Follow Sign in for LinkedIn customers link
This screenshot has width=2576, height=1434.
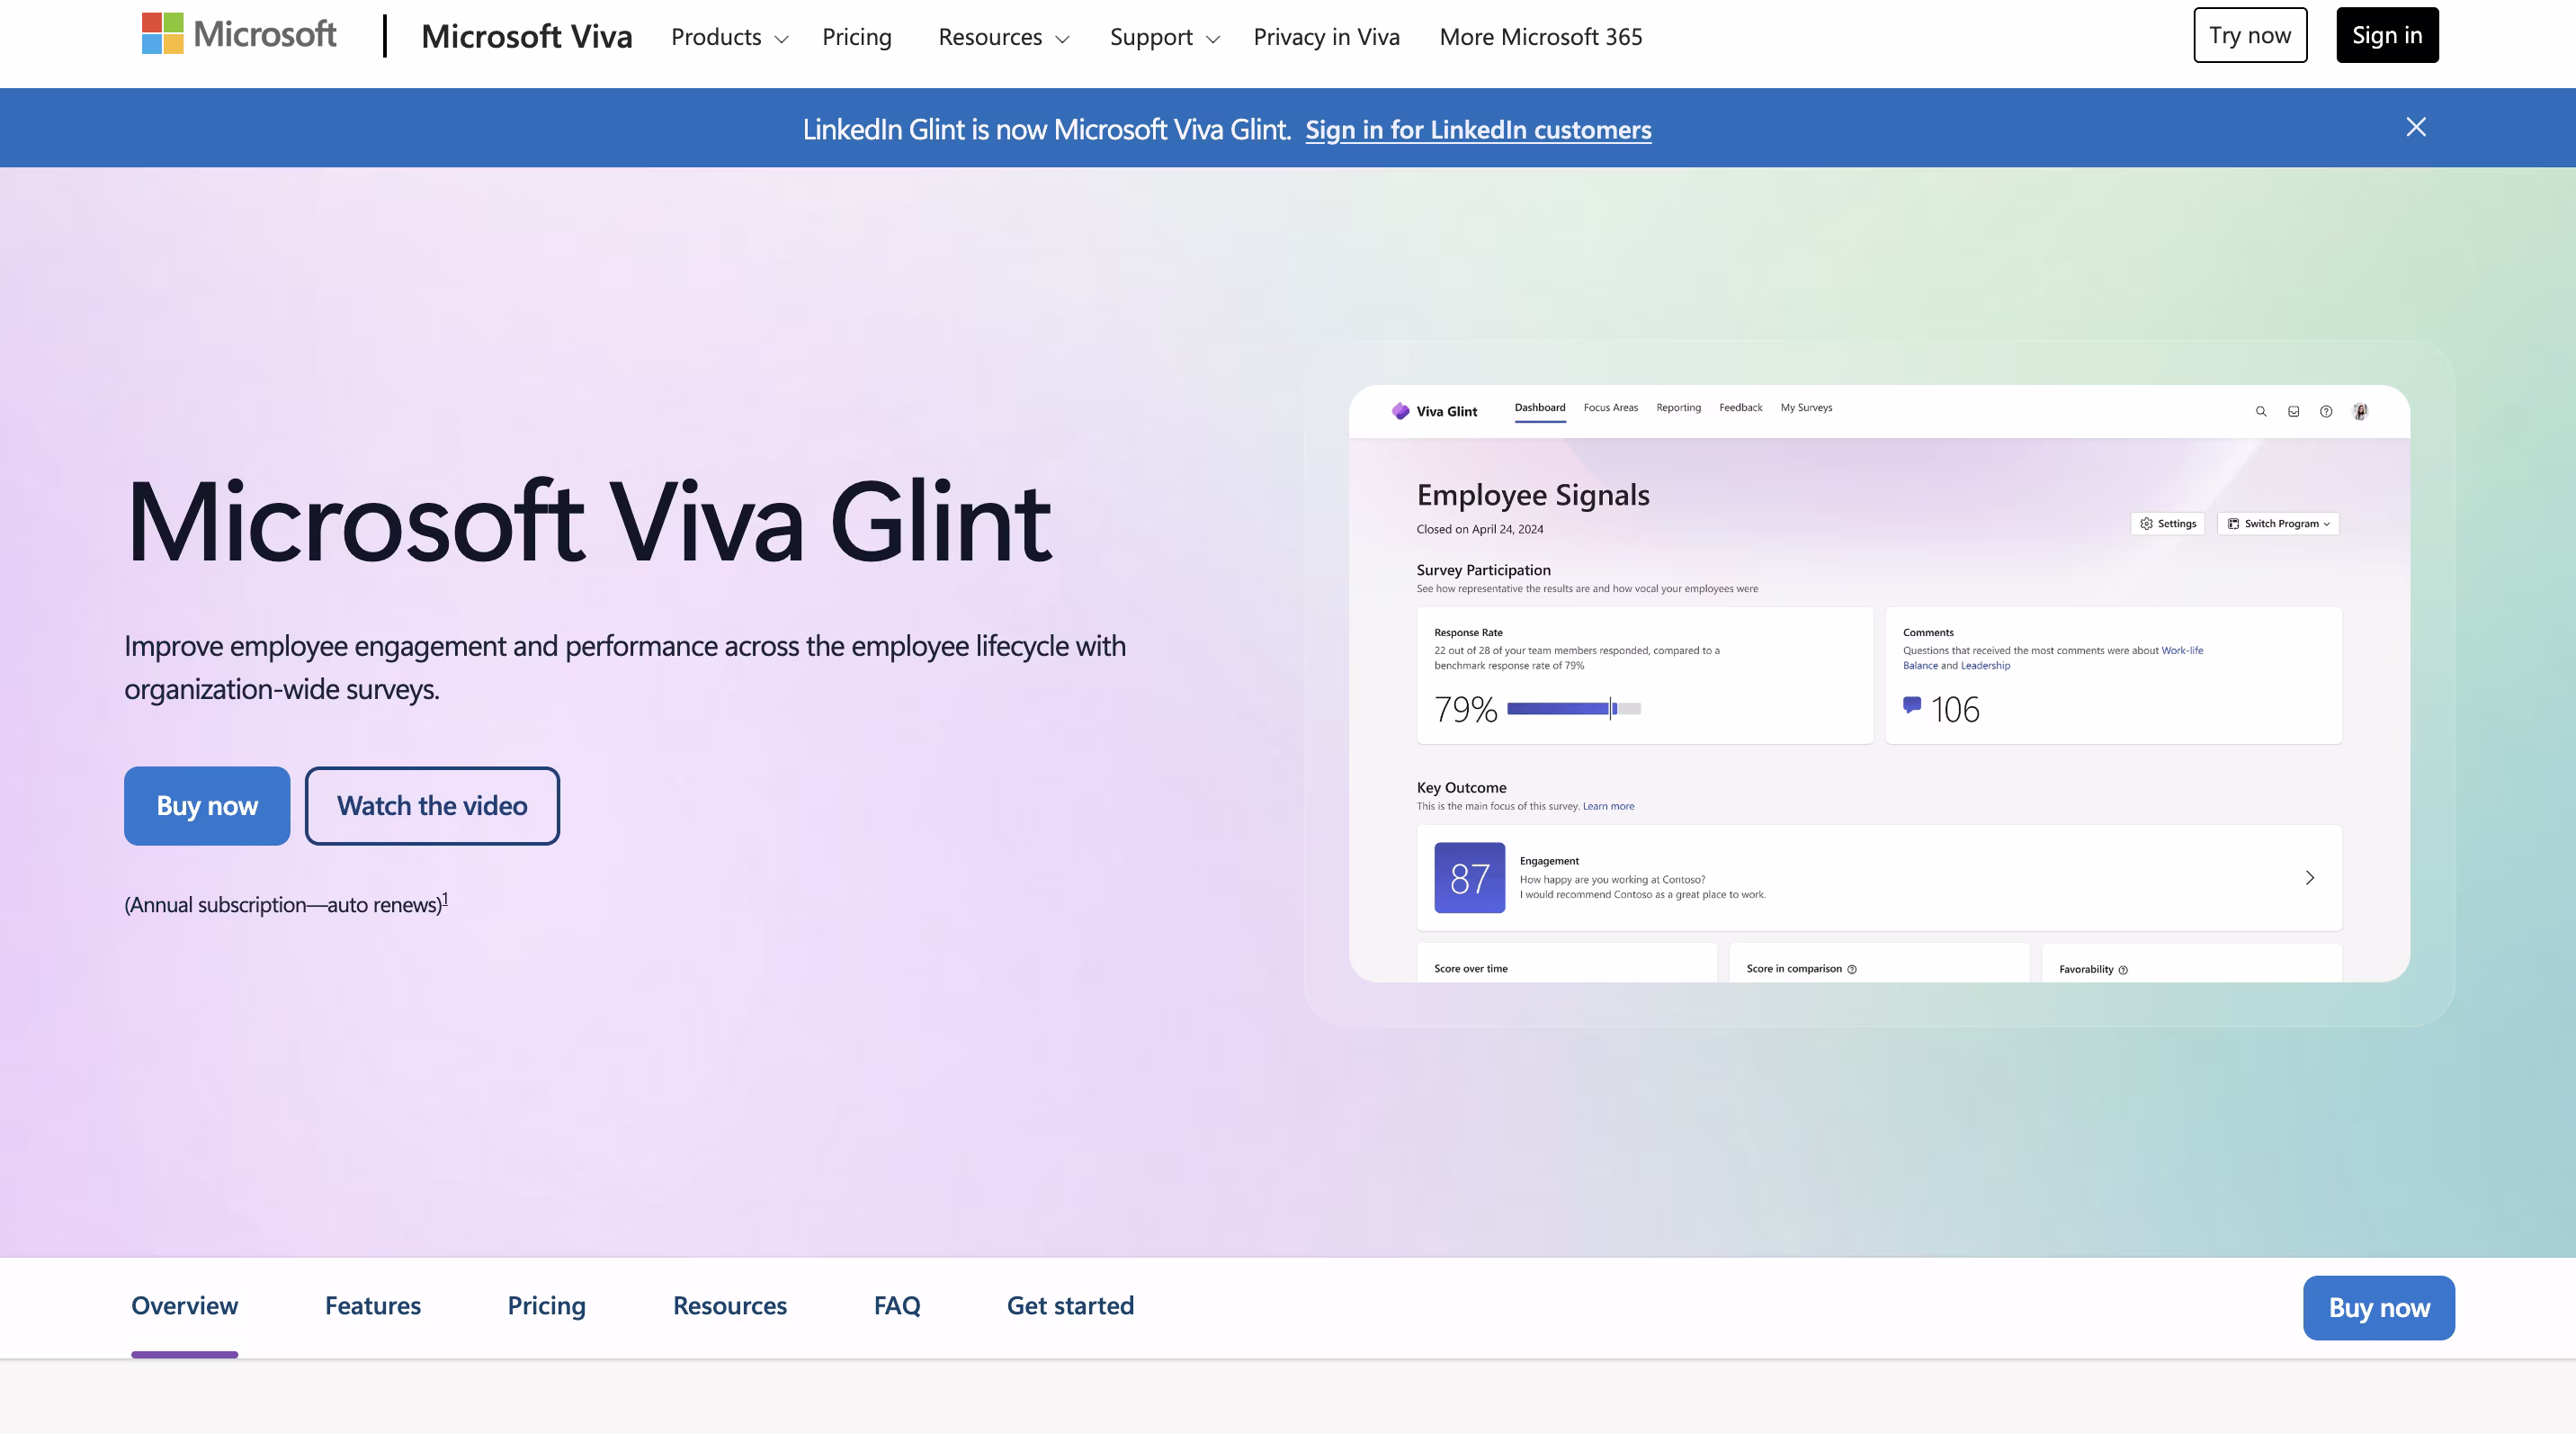1478,129
